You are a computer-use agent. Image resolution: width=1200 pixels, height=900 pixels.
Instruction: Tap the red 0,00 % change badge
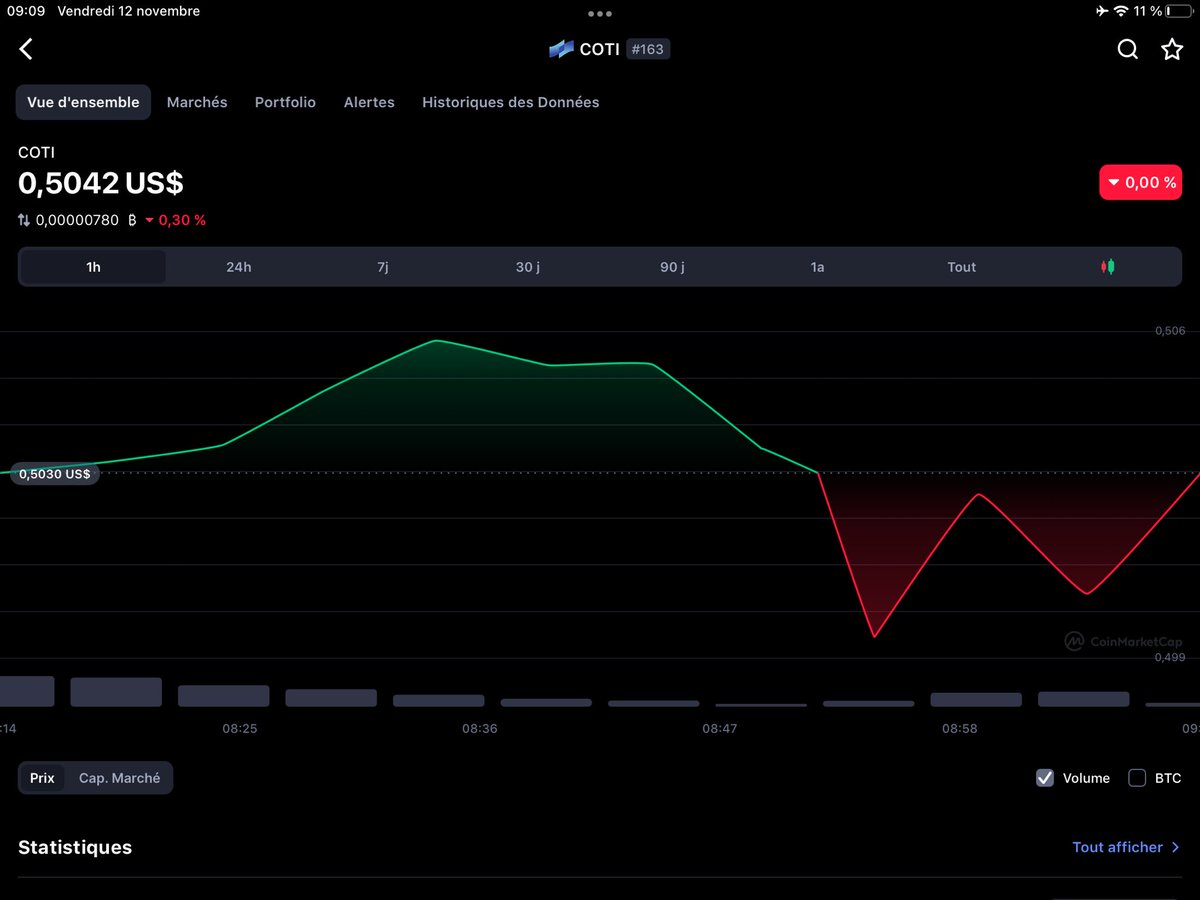pos(1141,183)
